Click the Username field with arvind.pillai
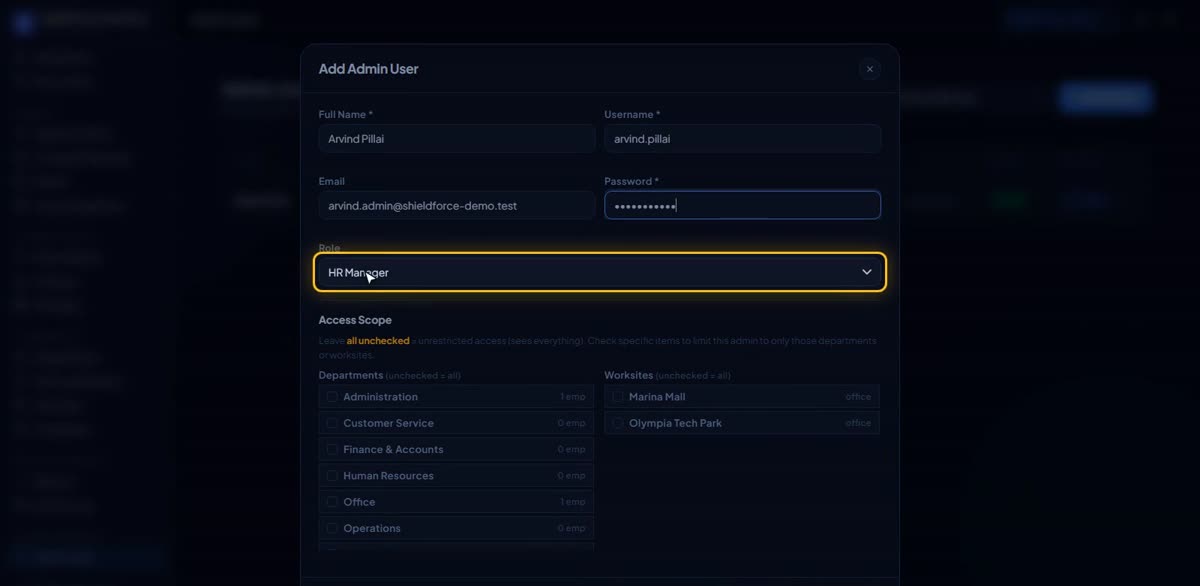The width and height of the screenshot is (1200, 586). point(742,139)
